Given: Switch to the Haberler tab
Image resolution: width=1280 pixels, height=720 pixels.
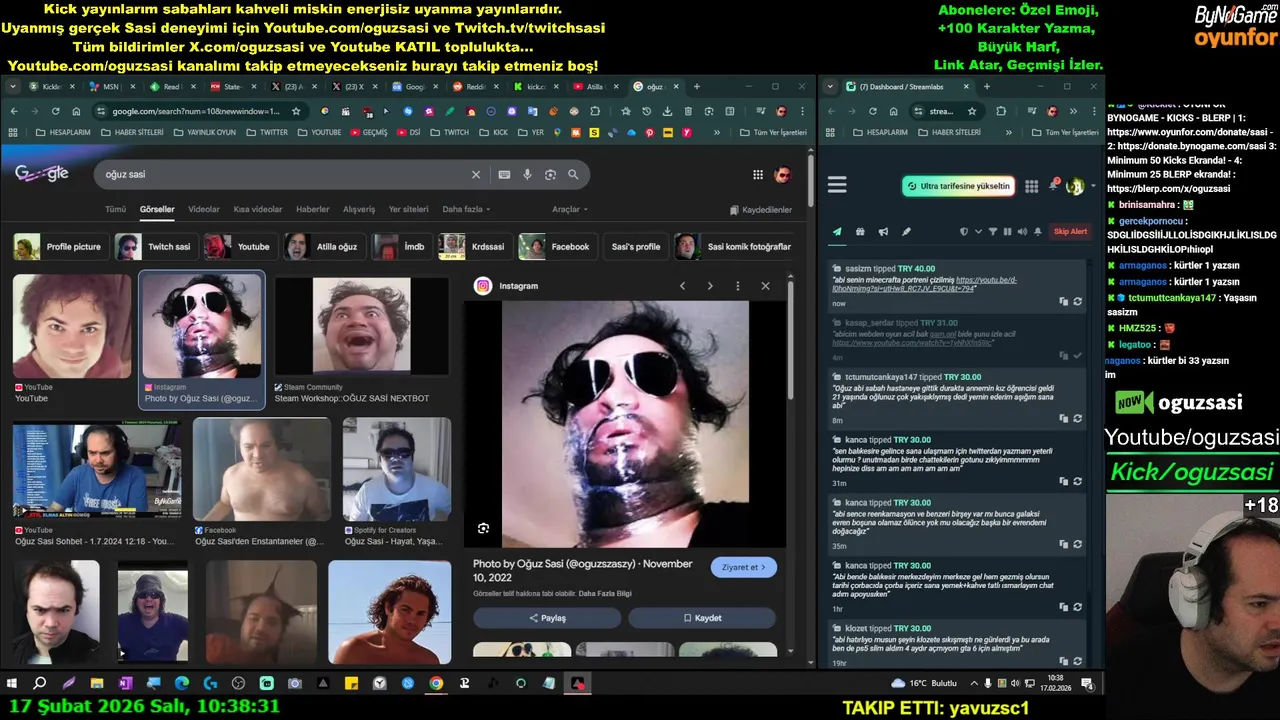Looking at the screenshot, I should pos(312,209).
